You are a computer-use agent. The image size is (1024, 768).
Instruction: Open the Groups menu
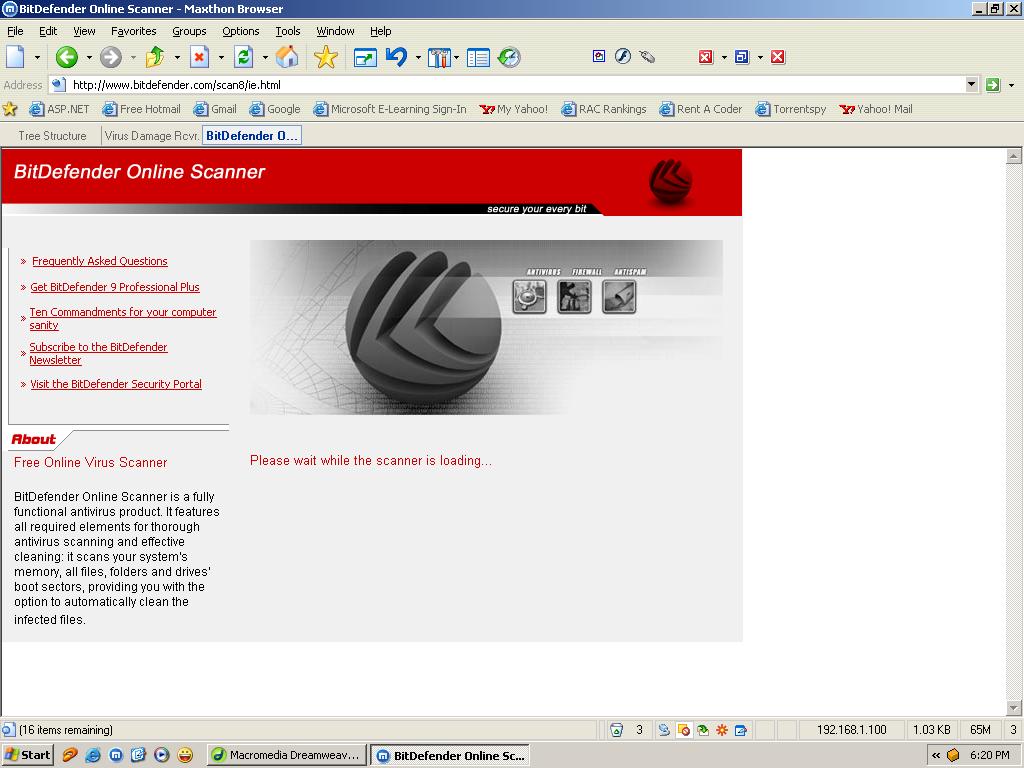(x=189, y=31)
